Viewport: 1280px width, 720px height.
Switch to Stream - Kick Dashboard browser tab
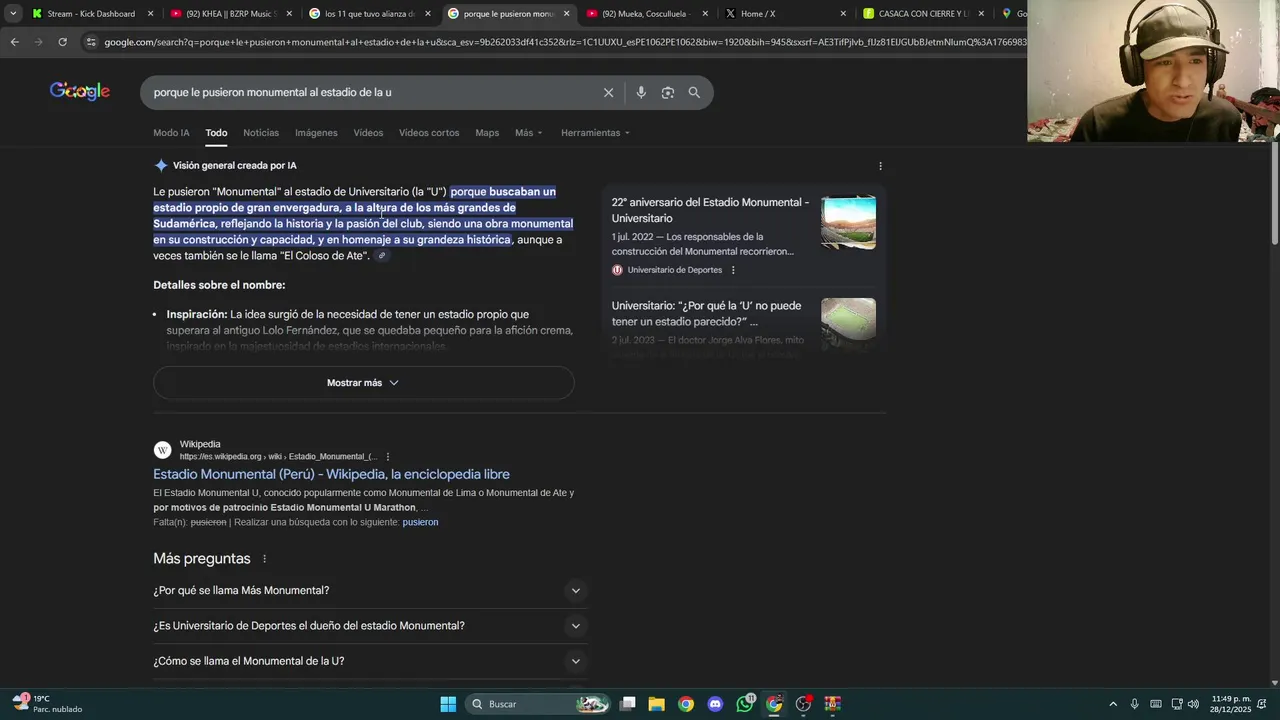(x=90, y=14)
